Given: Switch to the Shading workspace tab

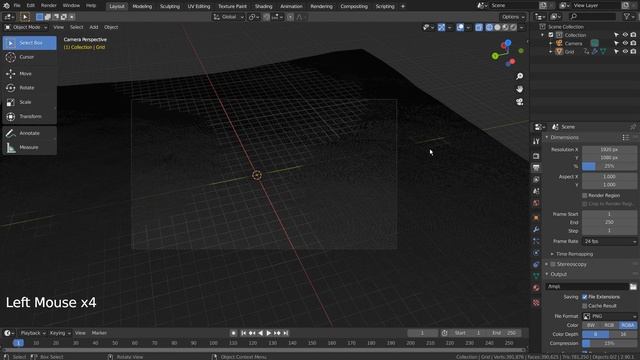Looking at the screenshot, I should pos(263,6).
